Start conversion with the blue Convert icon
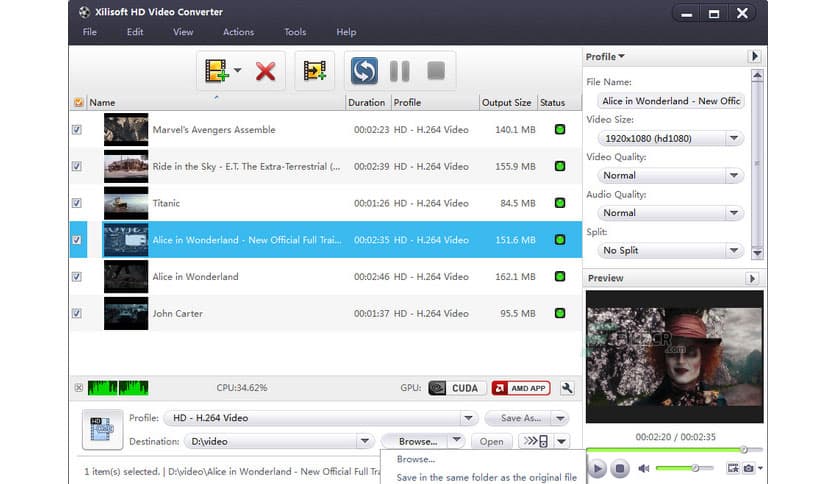Image resolution: width=836 pixels, height=484 pixels. click(364, 71)
